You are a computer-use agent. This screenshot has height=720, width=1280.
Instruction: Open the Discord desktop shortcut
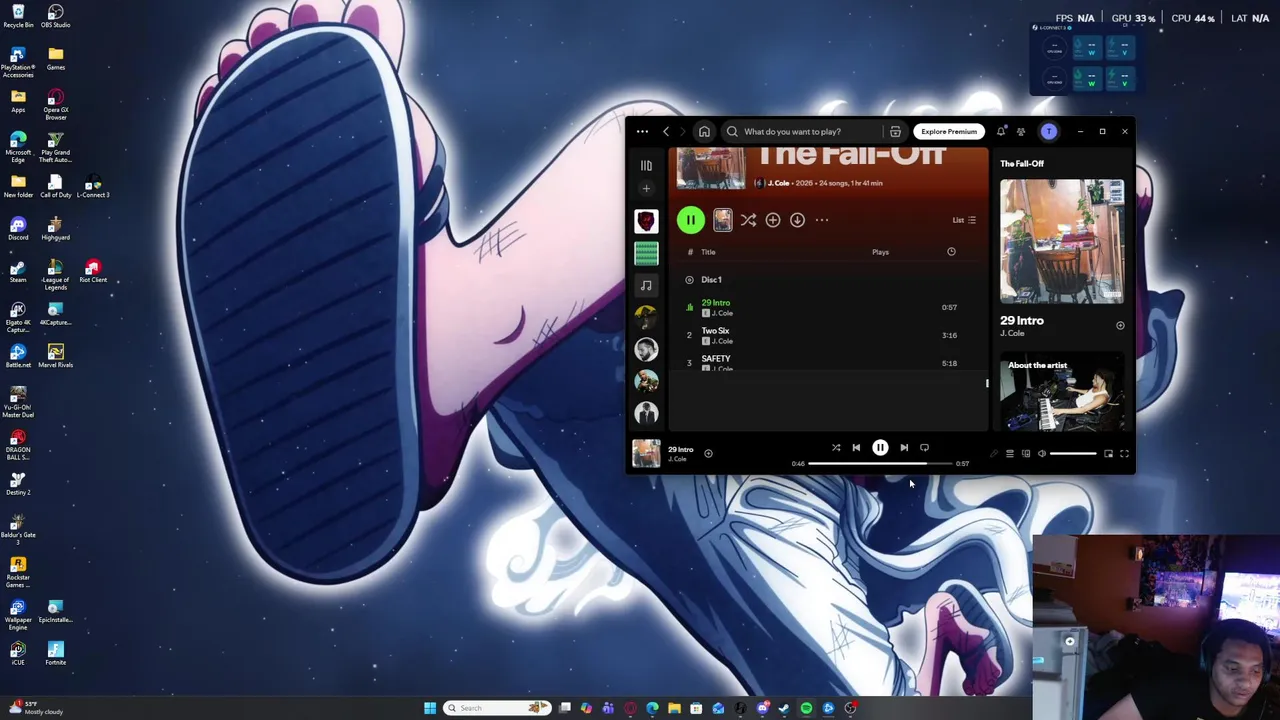18,227
